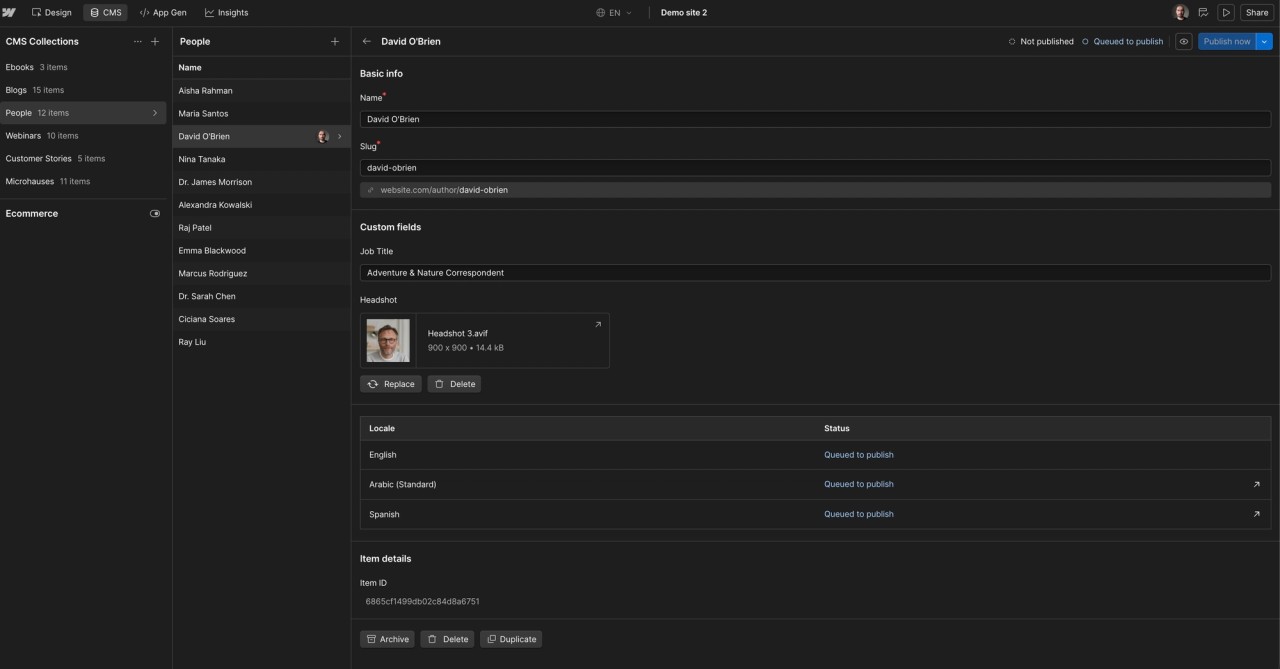
Task: Replace the headshot image
Action: point(391,384)
